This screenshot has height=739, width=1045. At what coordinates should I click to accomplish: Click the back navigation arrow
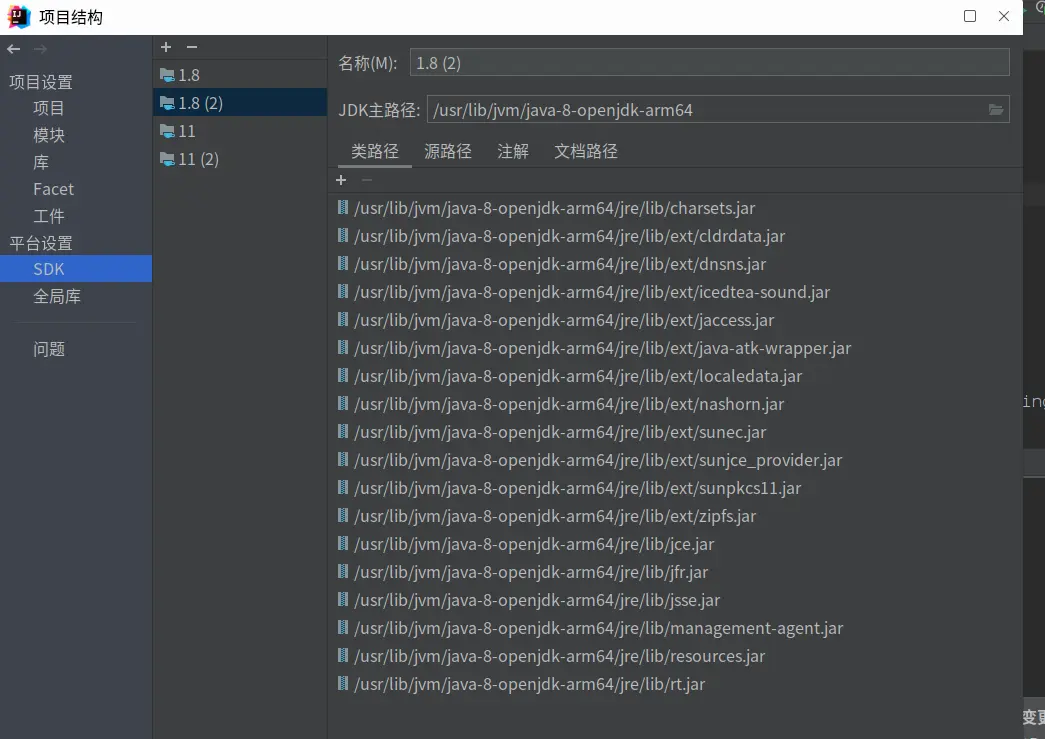(13, 49)
